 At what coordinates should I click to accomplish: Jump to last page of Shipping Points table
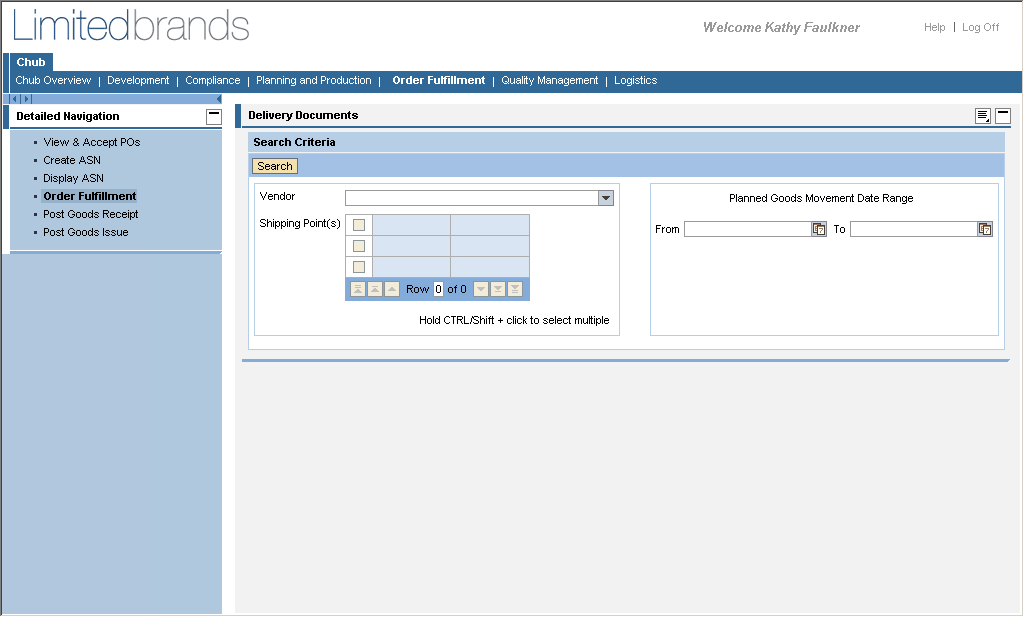tap(515, 289)
